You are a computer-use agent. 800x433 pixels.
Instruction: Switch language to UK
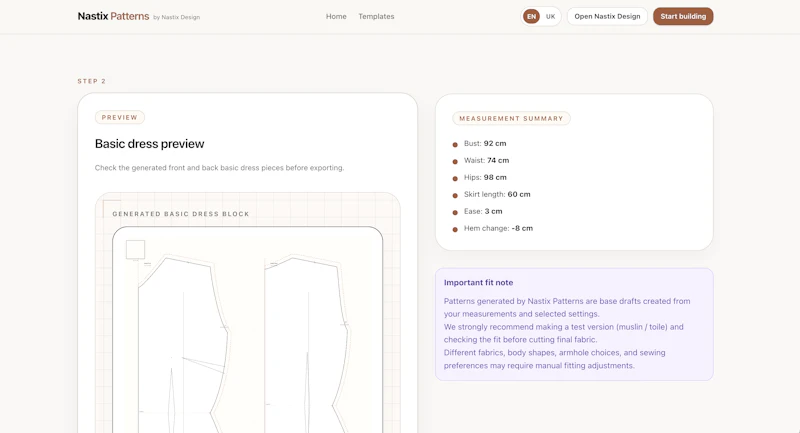(551, 16)
